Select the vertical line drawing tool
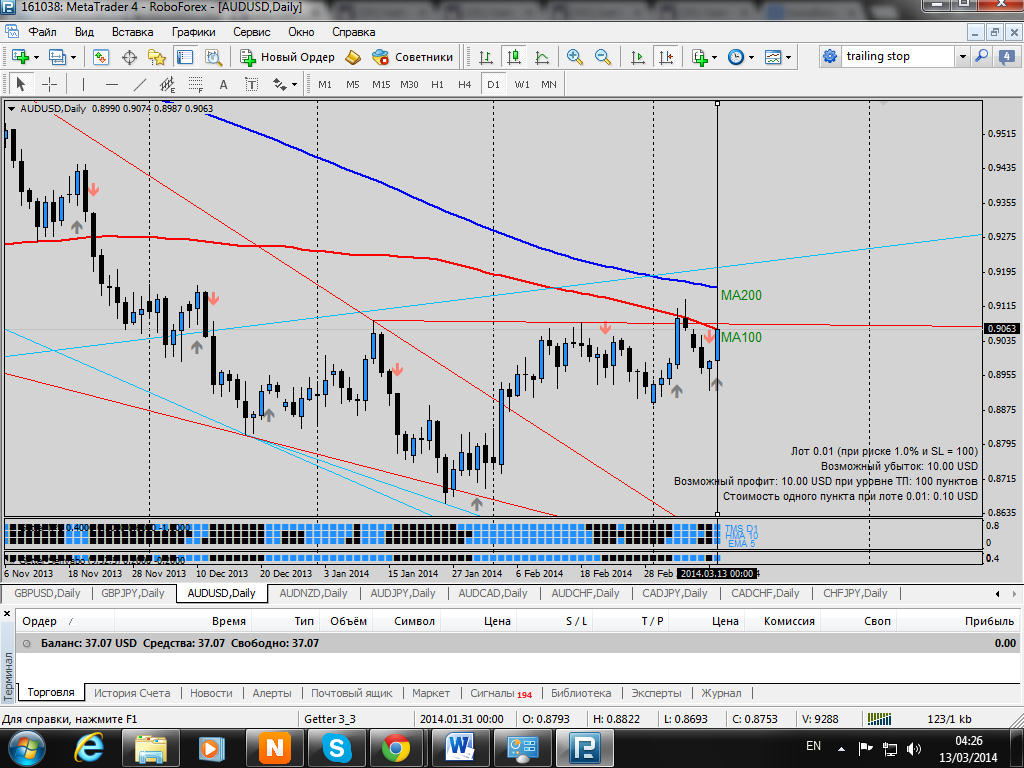The width and height of the screenshot is (1024, 768). click(x=83, y=84)
